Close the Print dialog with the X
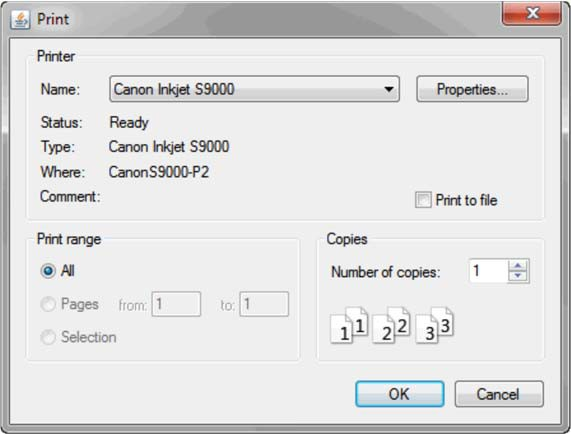The image size is (571, 434). click(532, 13)
